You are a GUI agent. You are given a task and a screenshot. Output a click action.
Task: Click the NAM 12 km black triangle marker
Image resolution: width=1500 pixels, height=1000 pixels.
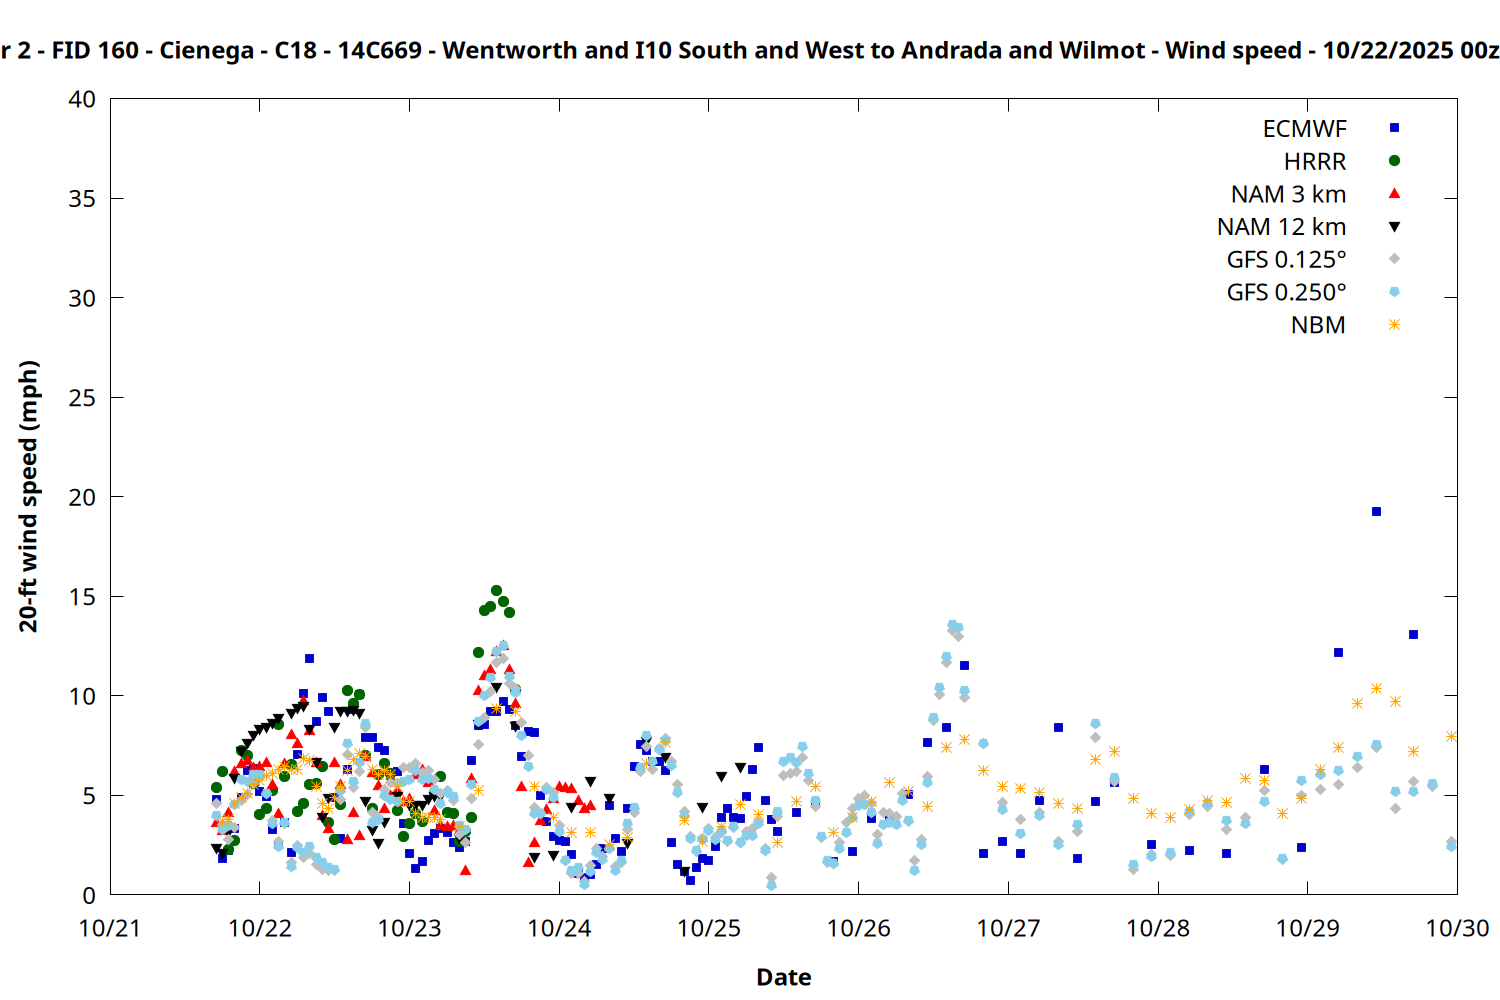tap(1394, 227)
